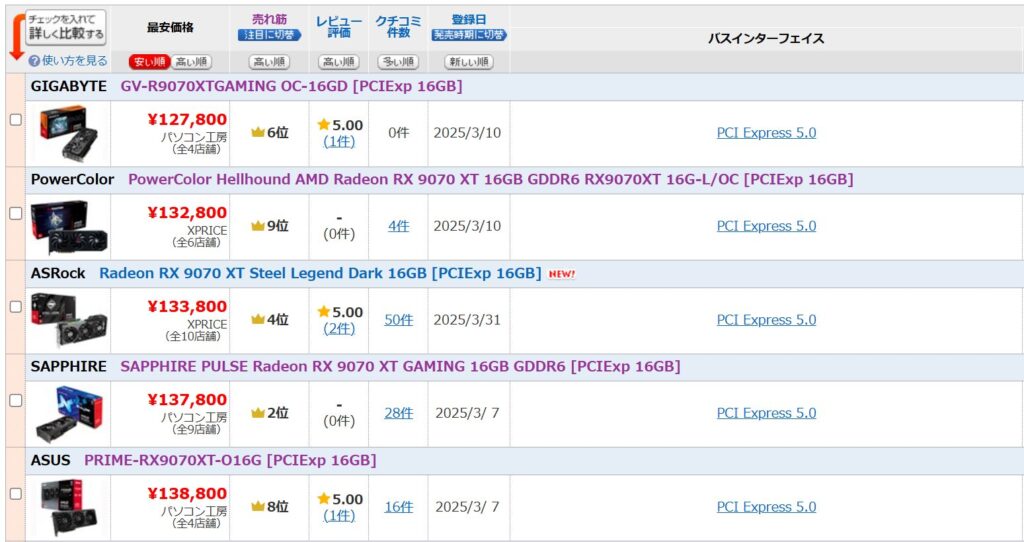
Task: Click the ¥138,800 price
Action: tap(187, 494)
